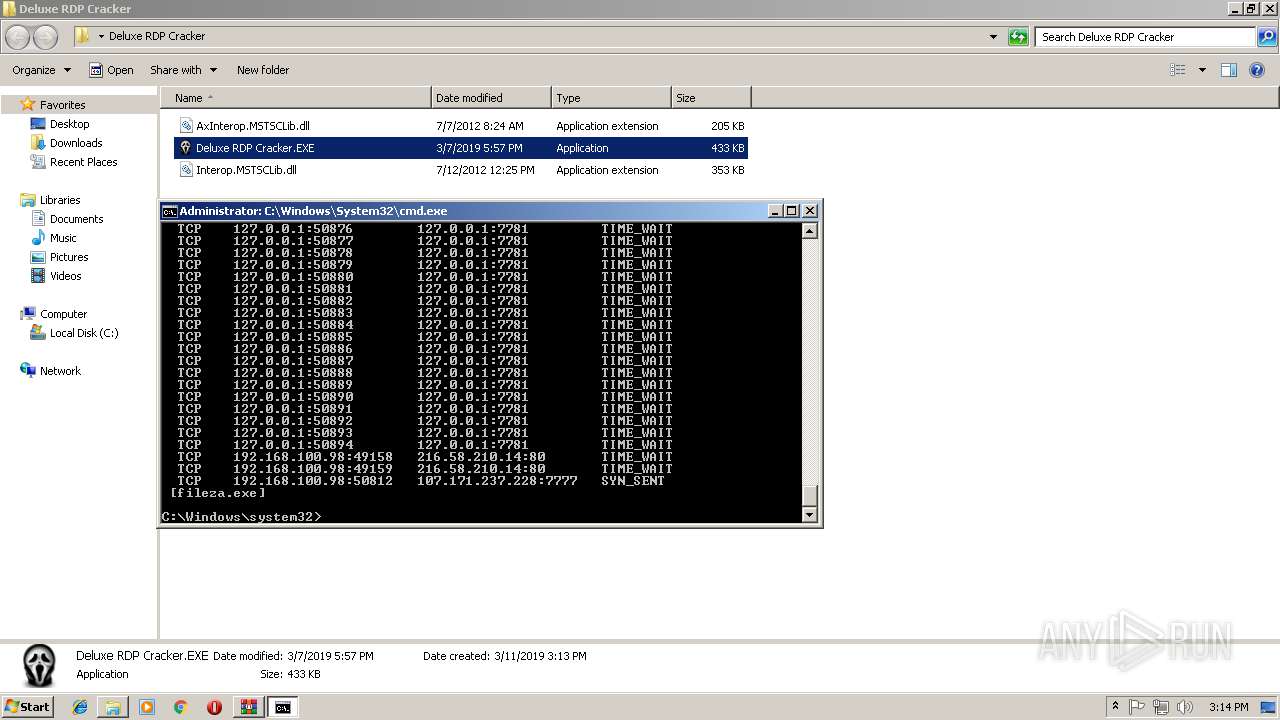Image resolution: width=1280 pixels, height=720 pixels.
Task: Open Opera browser from taskbar
Action: pyautogui.click(x=214, y=707)
